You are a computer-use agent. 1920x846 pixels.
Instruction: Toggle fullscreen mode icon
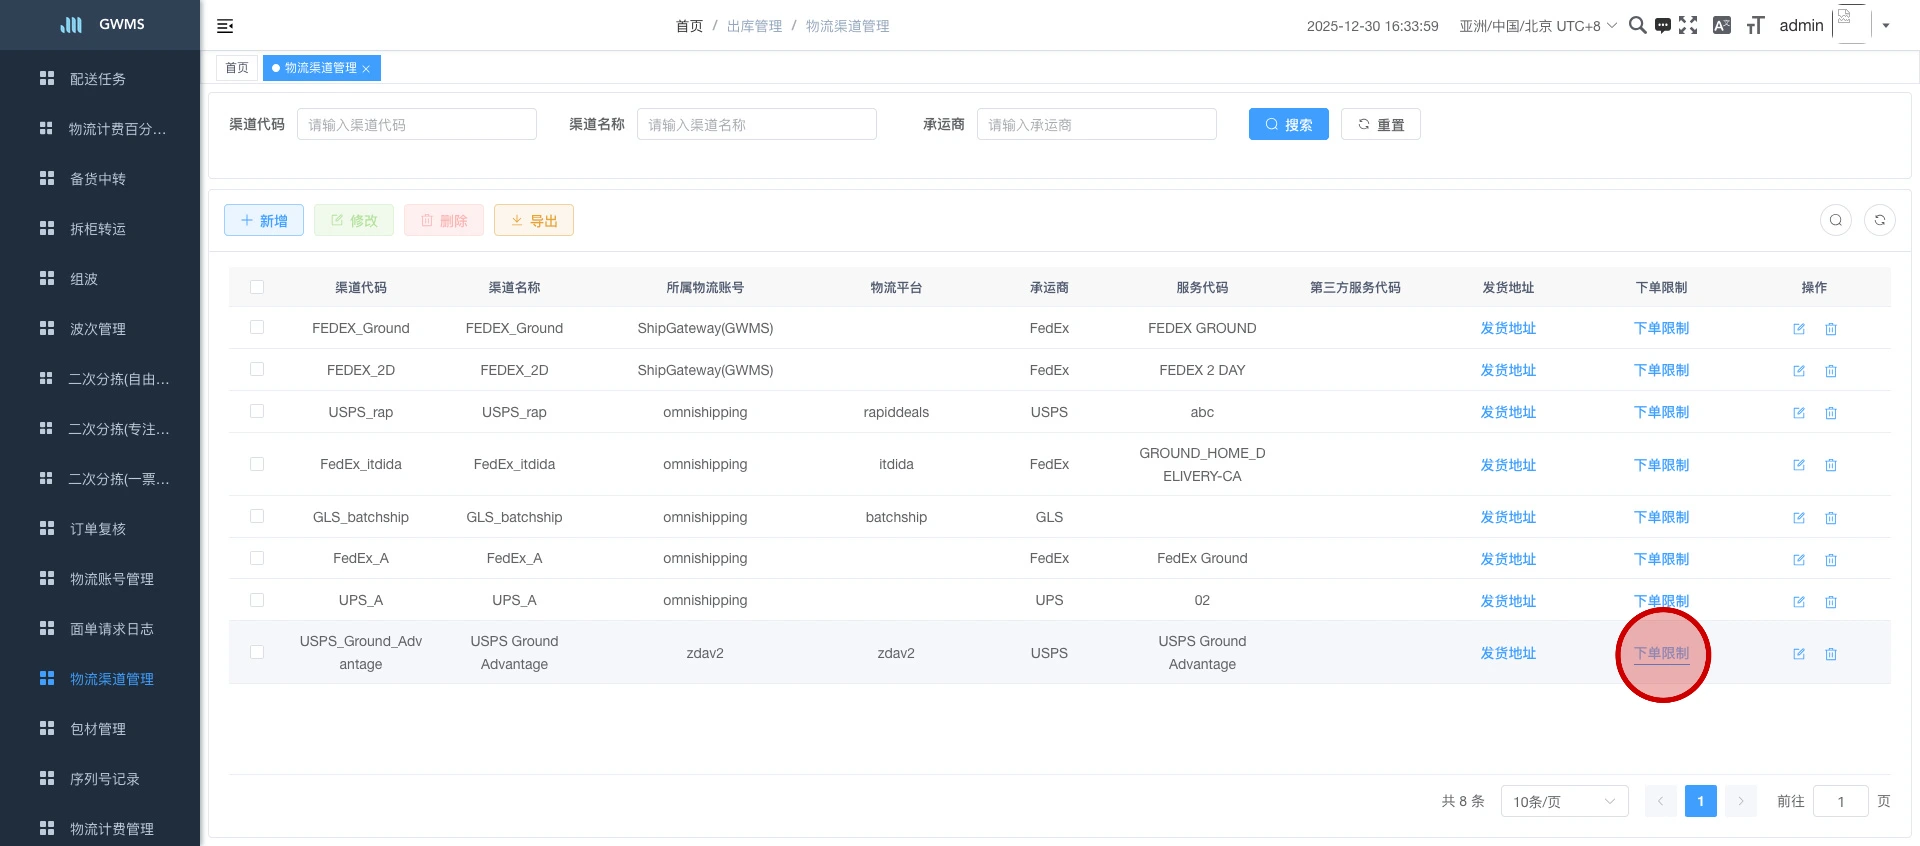(1688, 25)
